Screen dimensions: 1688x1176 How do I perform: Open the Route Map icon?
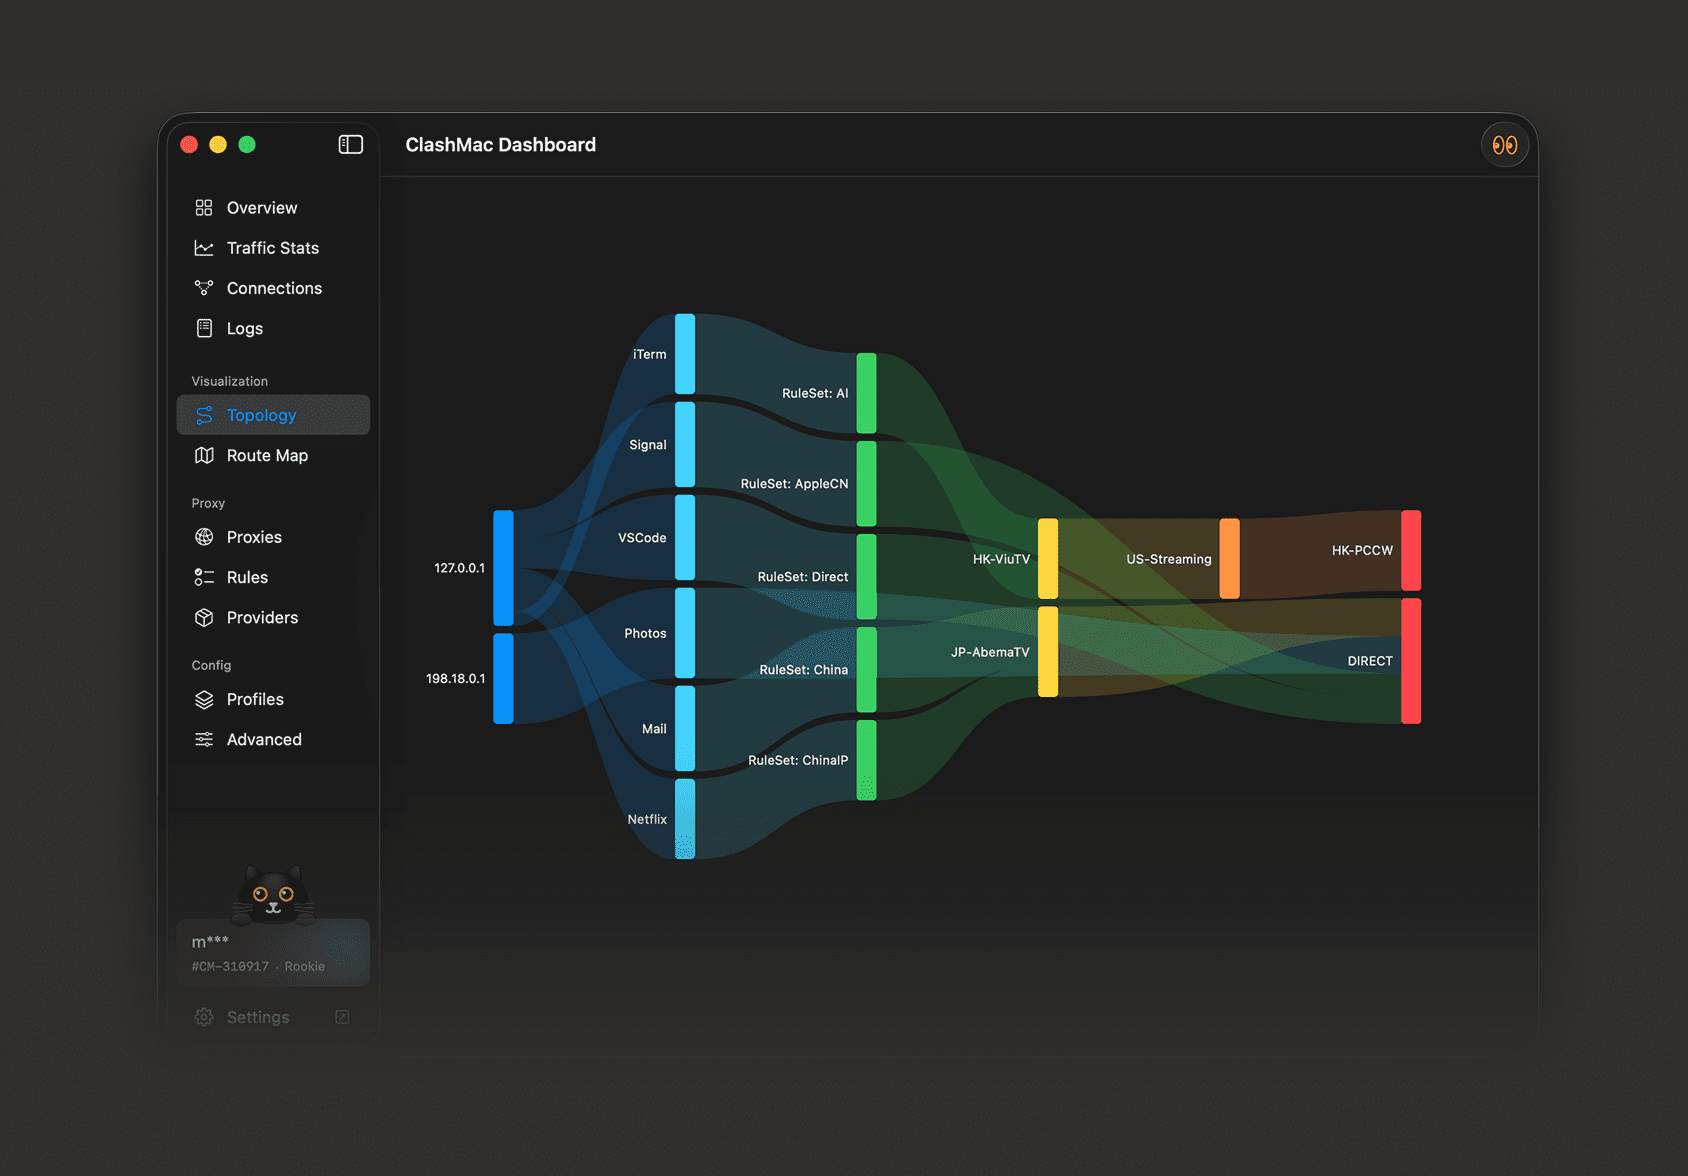pos(204,455)
